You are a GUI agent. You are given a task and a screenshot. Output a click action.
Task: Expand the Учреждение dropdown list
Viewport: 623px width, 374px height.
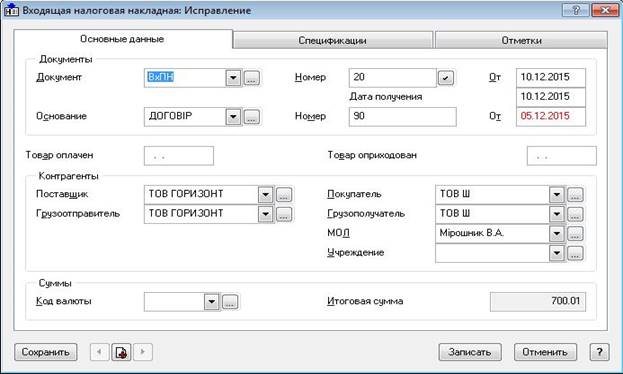(x=557, y=253)
